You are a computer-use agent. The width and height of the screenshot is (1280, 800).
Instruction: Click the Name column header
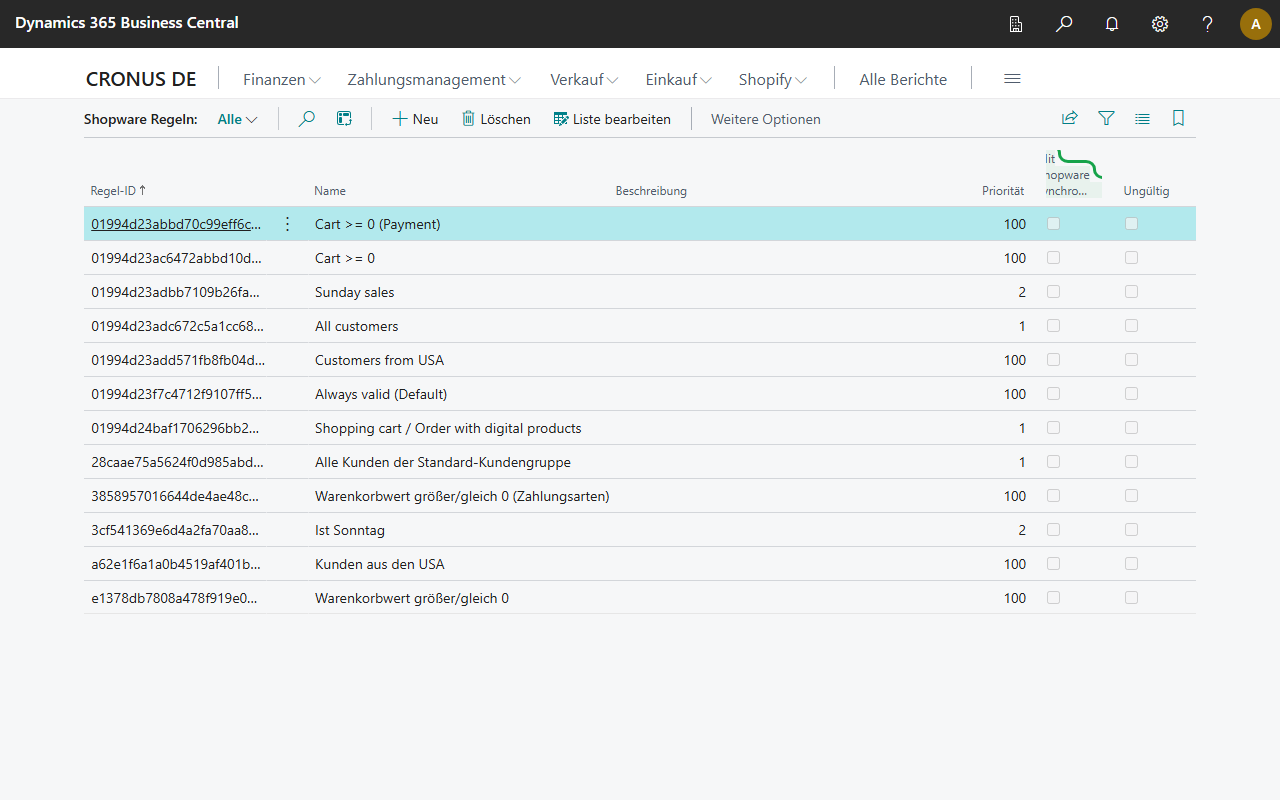pyautogui.click(x=330, y=191)
